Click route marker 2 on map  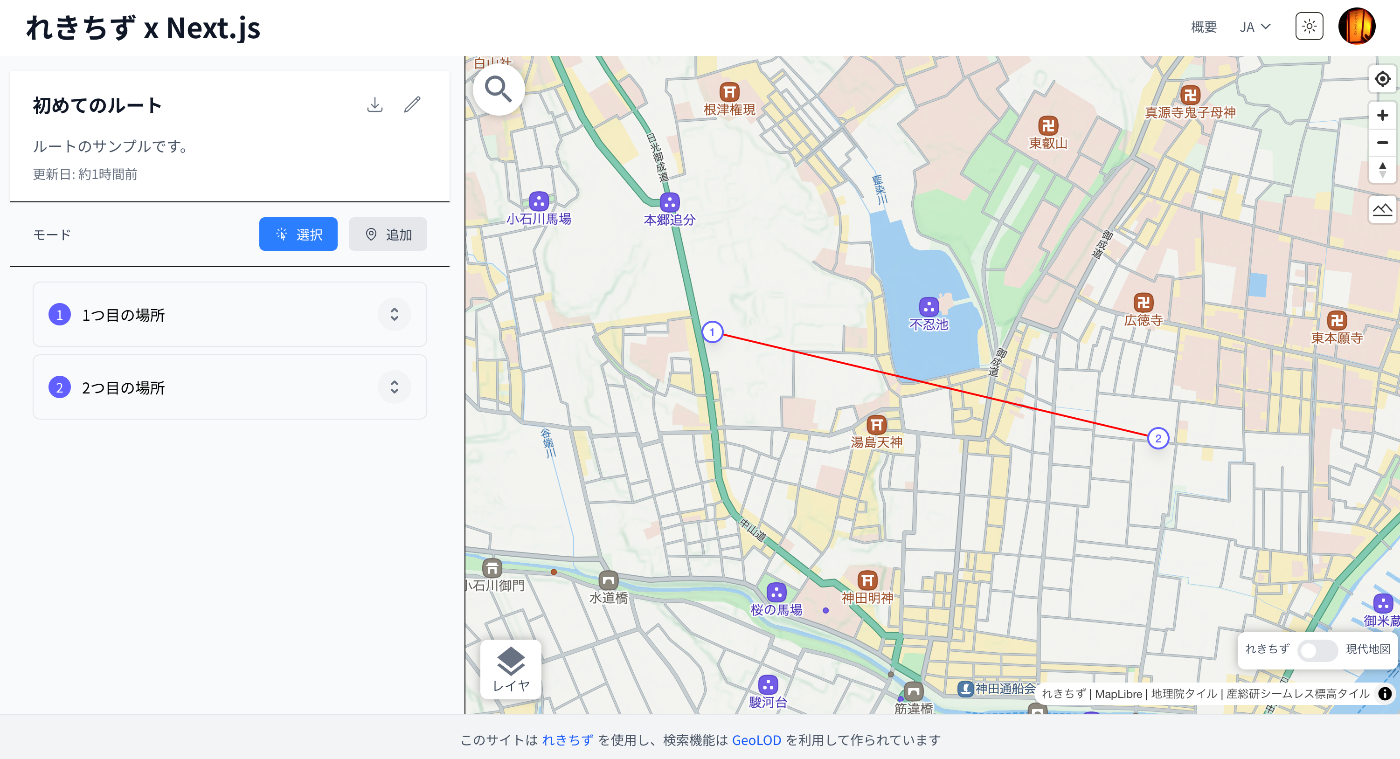tap(1158, 438)
